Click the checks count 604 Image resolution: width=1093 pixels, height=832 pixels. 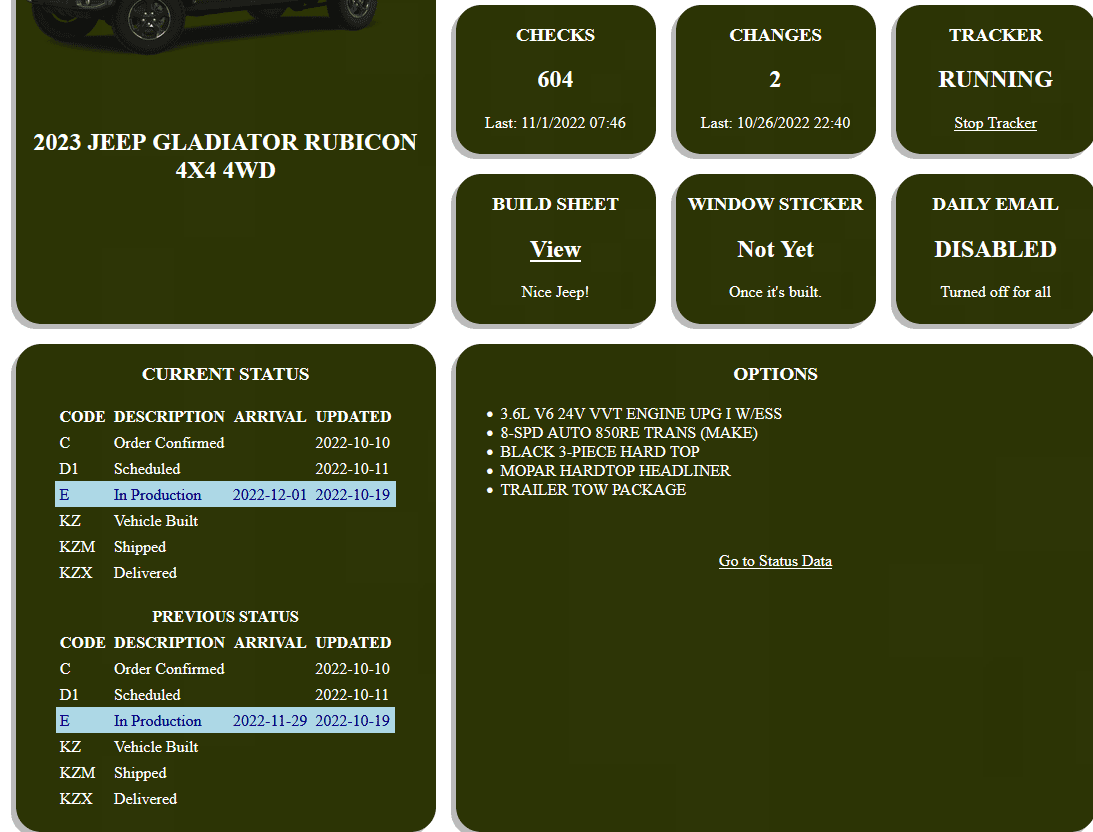coord(555,79)
